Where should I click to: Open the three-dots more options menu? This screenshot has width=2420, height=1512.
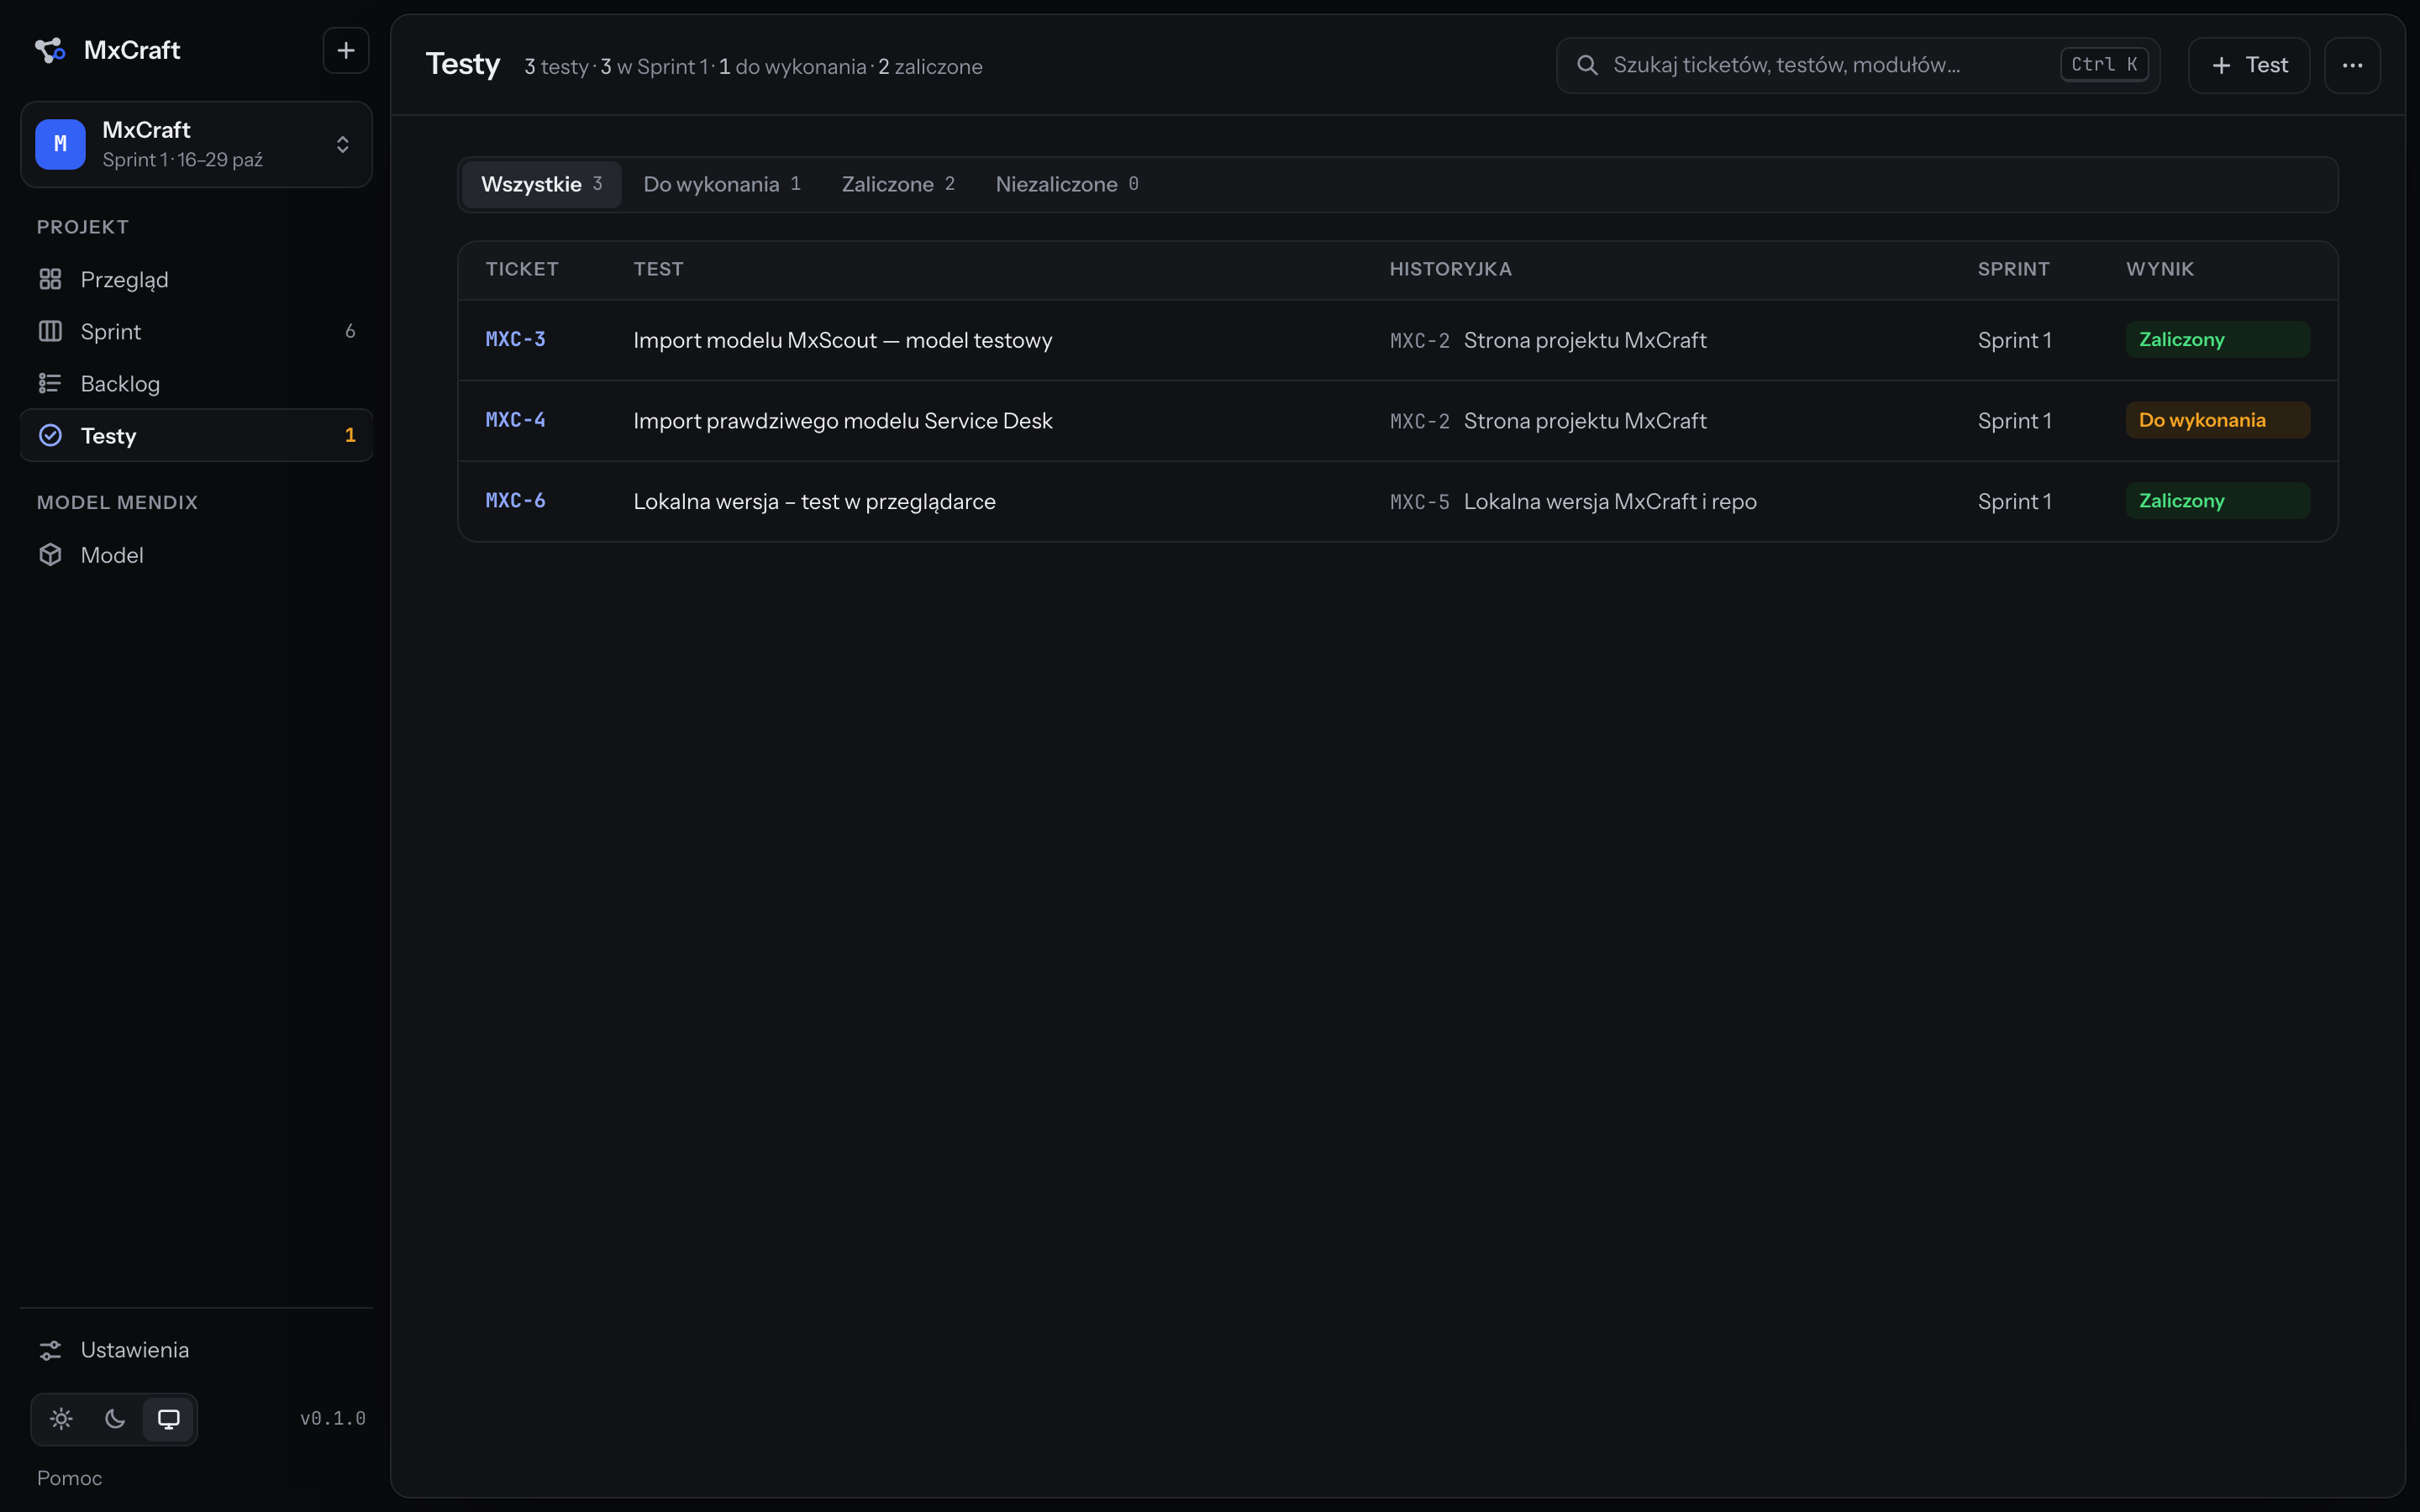click(2352, 65)
